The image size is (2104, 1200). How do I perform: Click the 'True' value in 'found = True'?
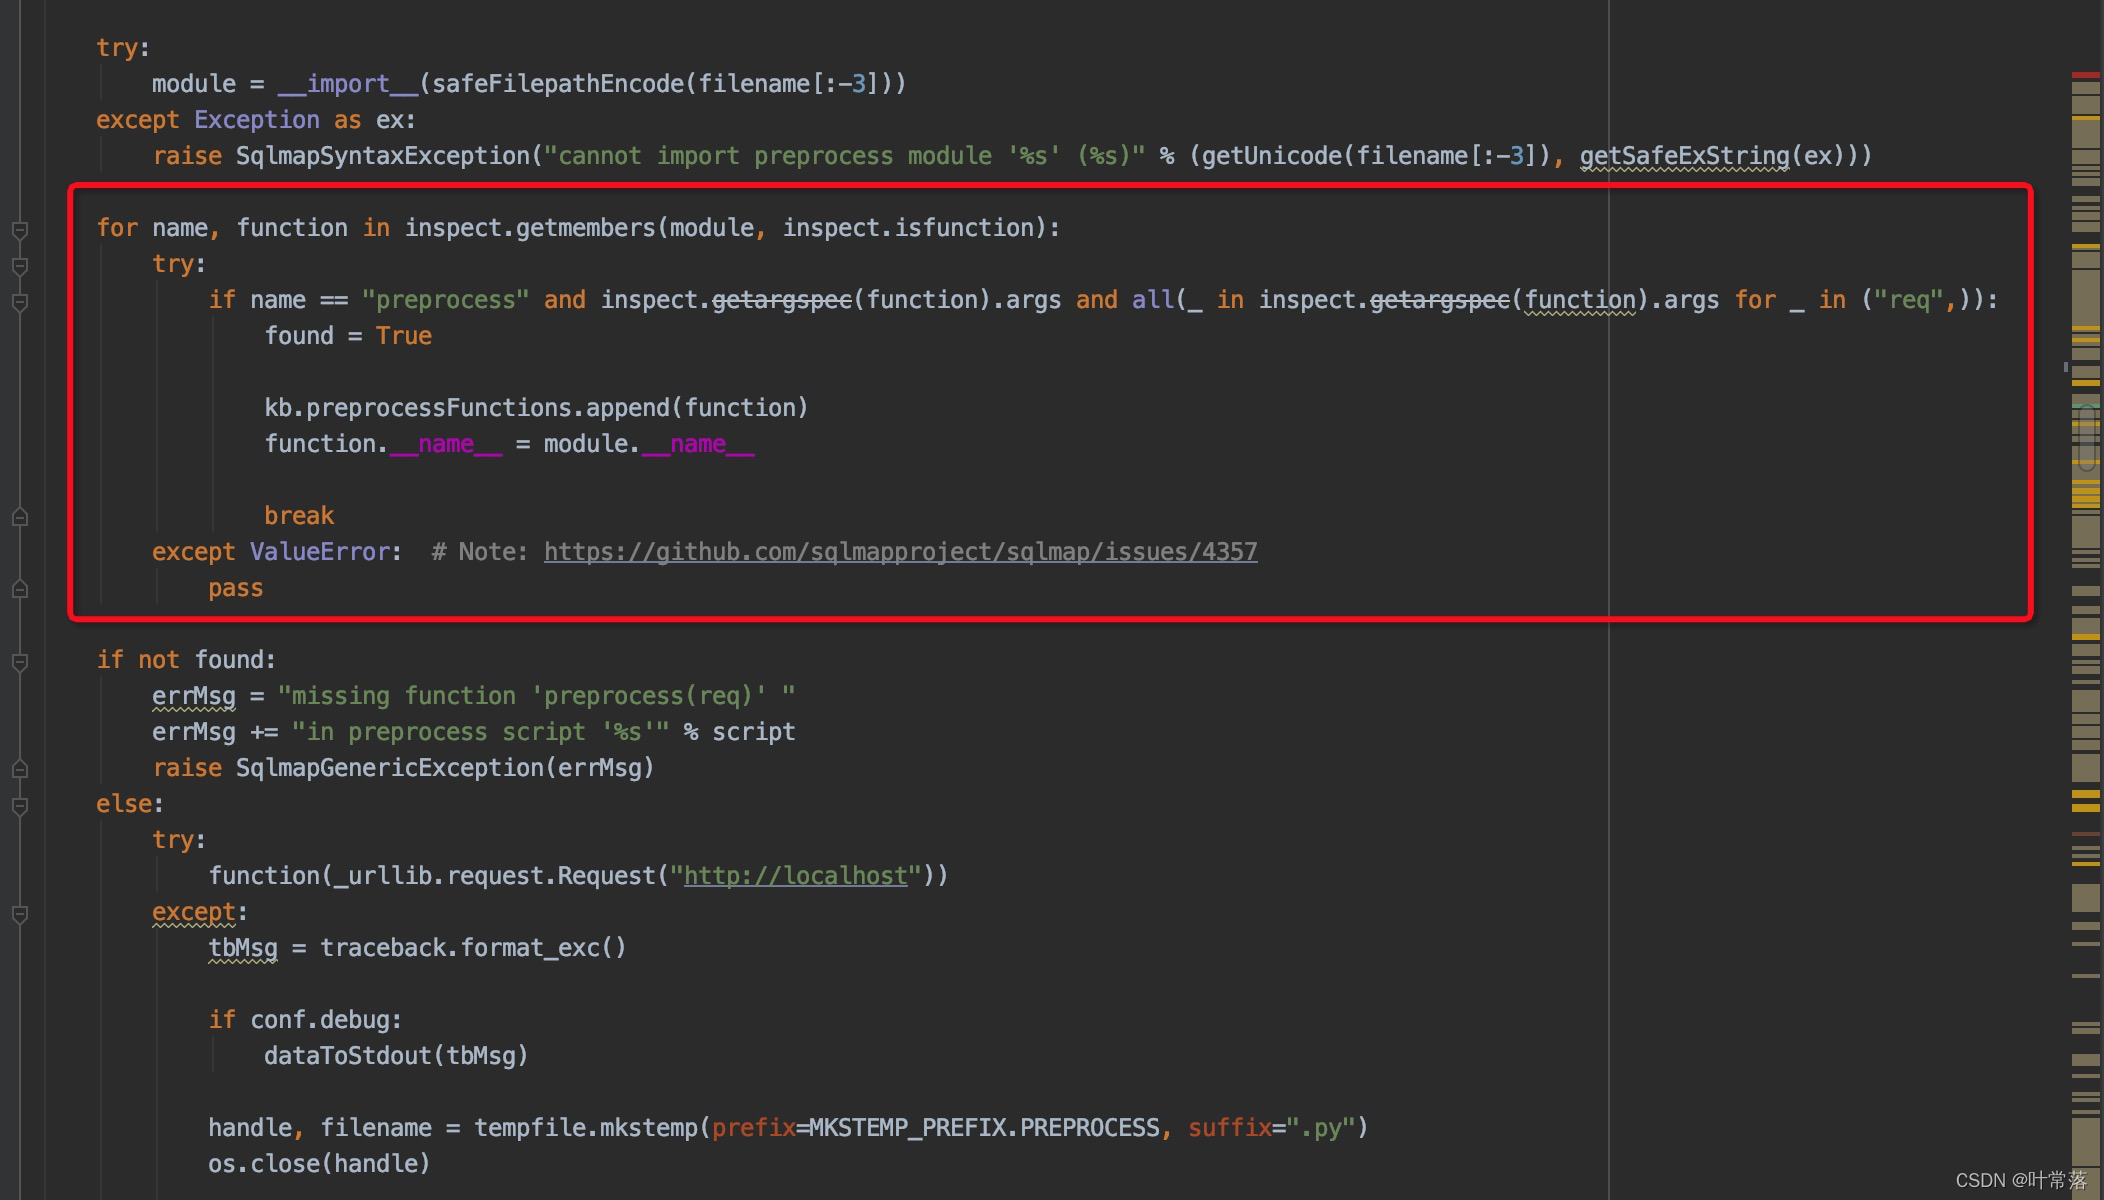point(404,336)
